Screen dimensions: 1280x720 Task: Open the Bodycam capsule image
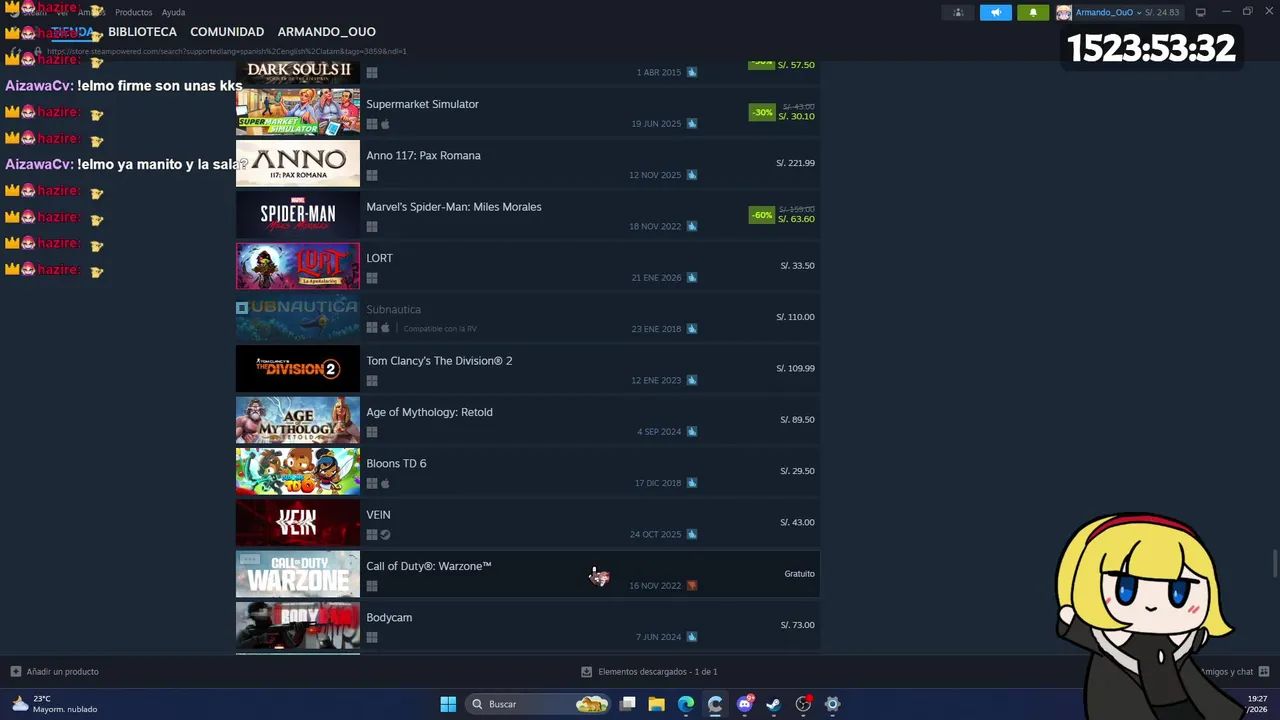click(298, 625)
